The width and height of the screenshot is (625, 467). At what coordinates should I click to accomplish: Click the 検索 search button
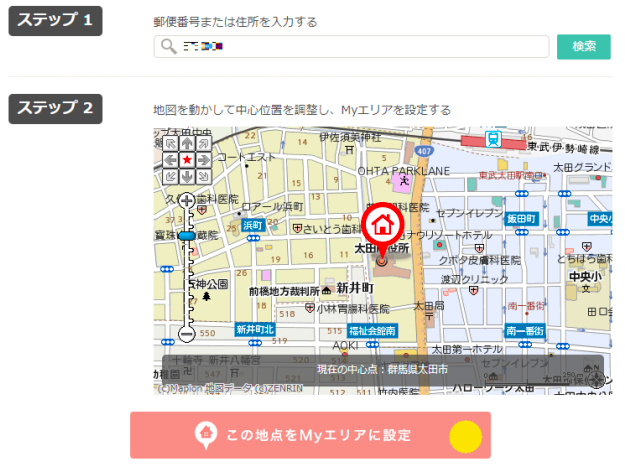584,47
